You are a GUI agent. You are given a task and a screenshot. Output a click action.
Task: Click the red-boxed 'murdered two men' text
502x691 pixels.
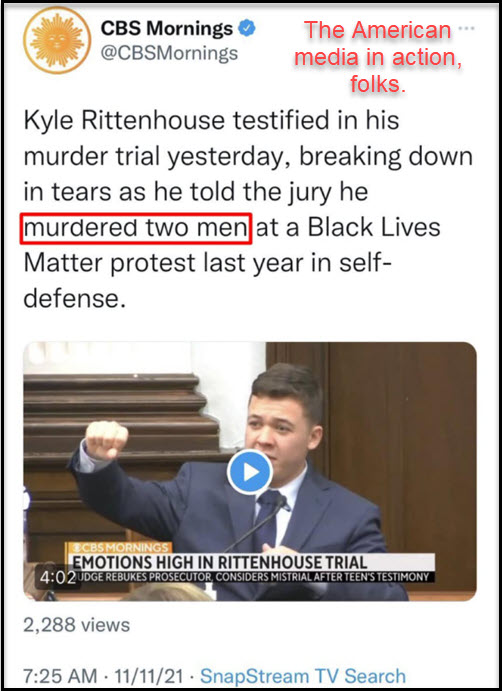136,228
